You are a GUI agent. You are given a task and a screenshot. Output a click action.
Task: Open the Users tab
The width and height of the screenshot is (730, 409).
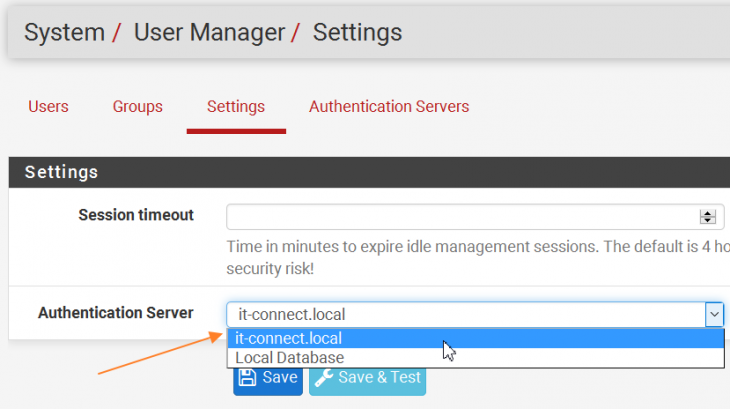(x=48, y=107)
